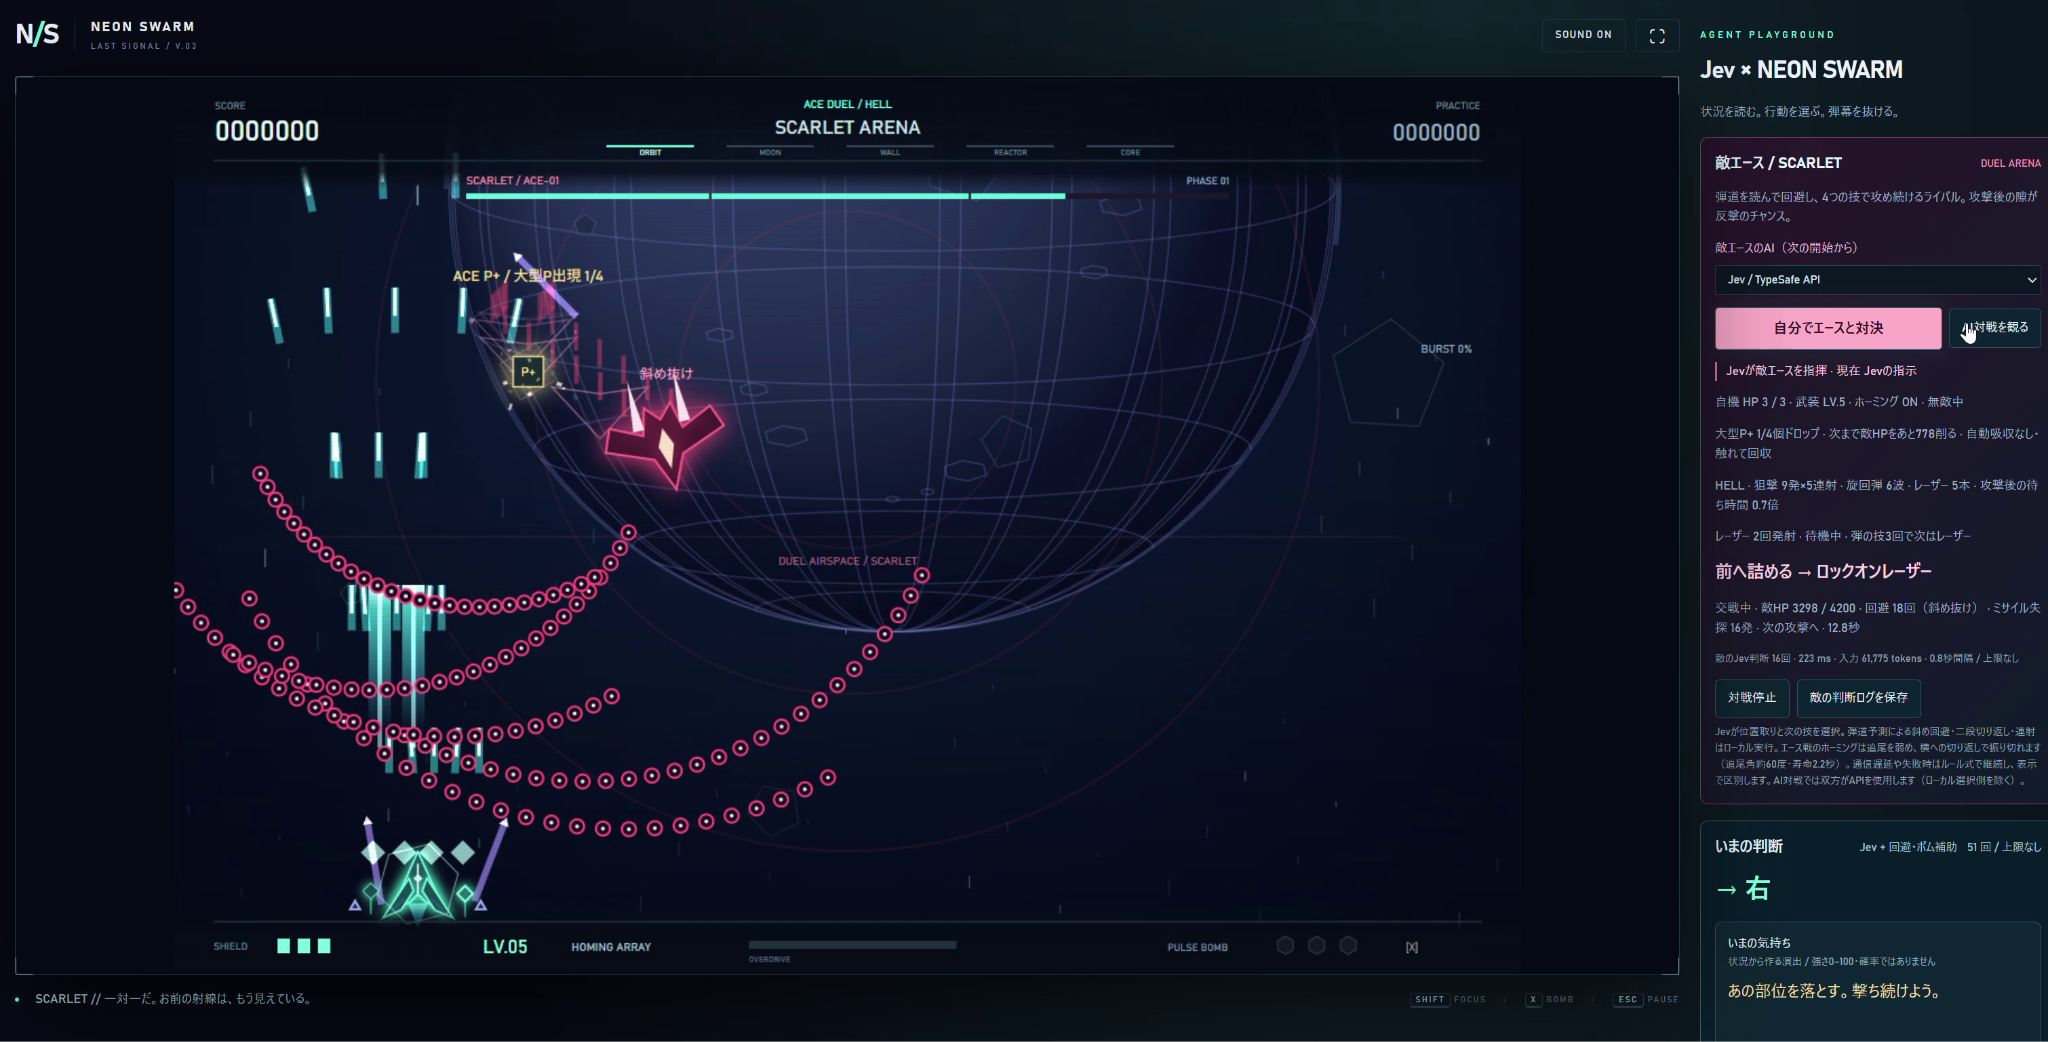This screenshot has height=1042, width=2048.
Task: Click the pink 自分でエースと対決 button
Action: pyautogui.click(x=1828, y=328)
